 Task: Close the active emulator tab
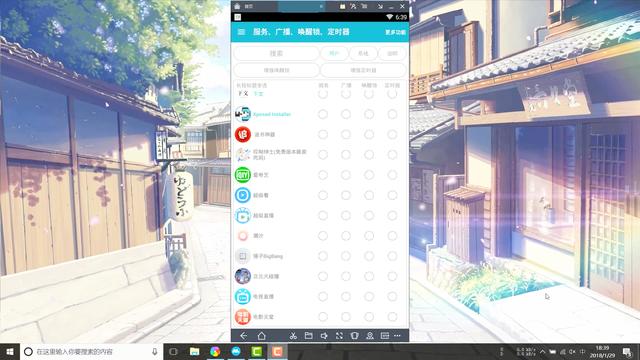coord(321,7)
